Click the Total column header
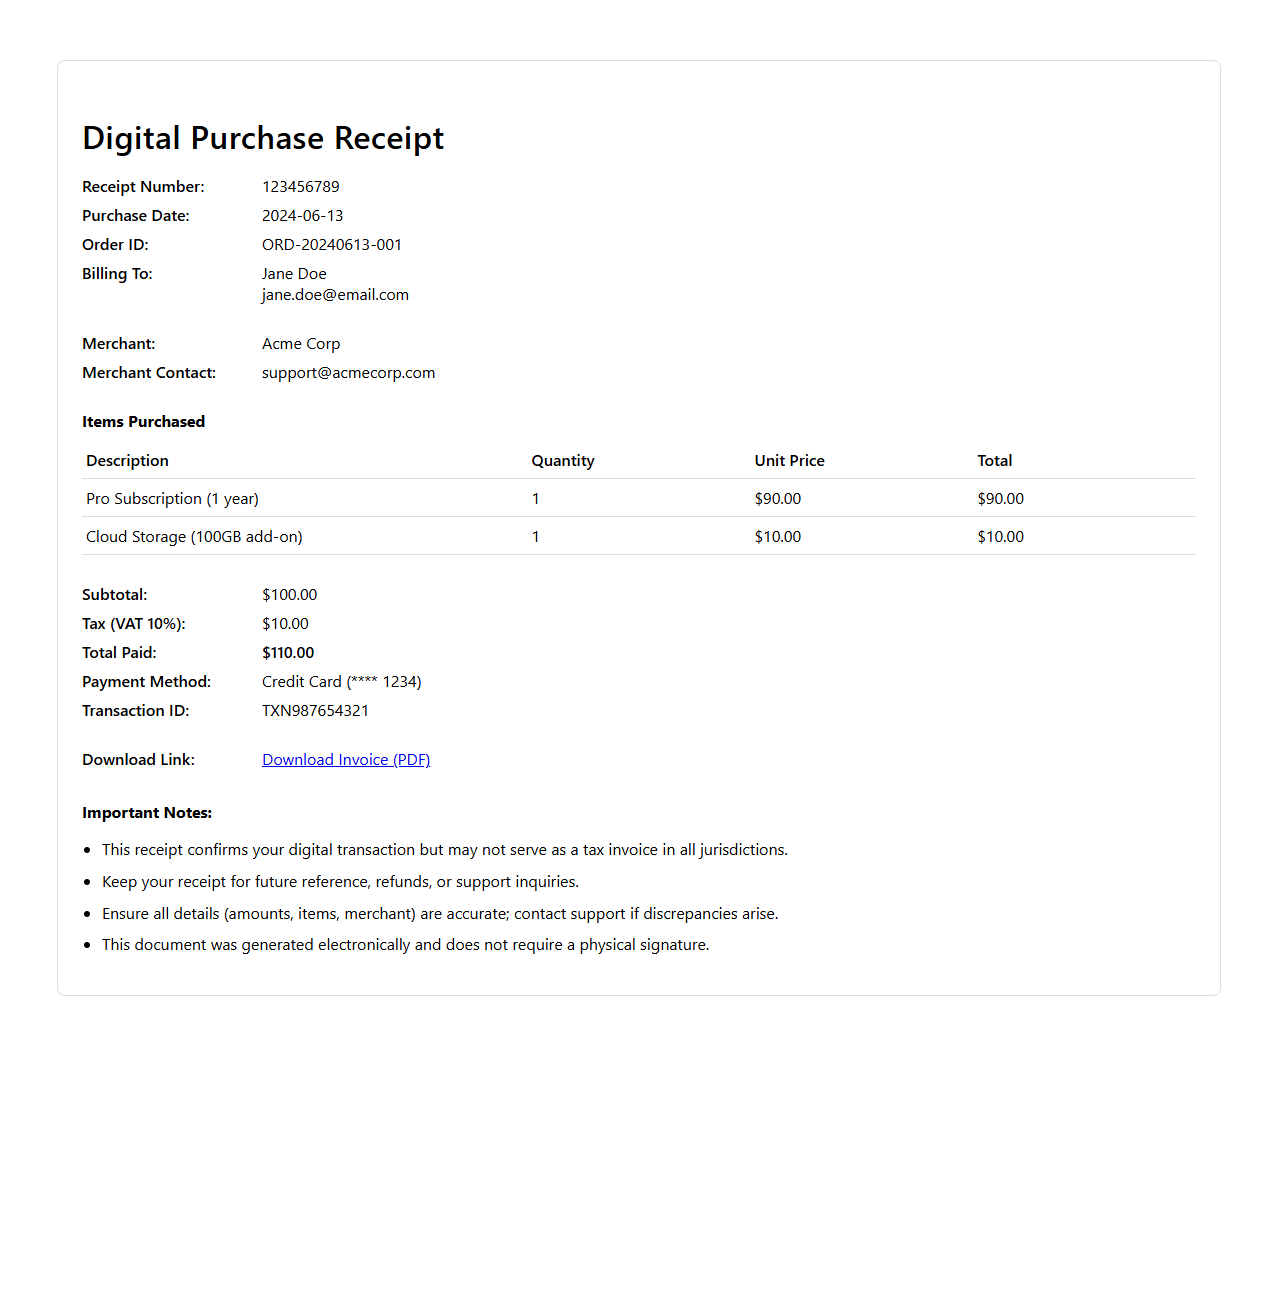This screenshot has width=1278, height=1300. 994,461
